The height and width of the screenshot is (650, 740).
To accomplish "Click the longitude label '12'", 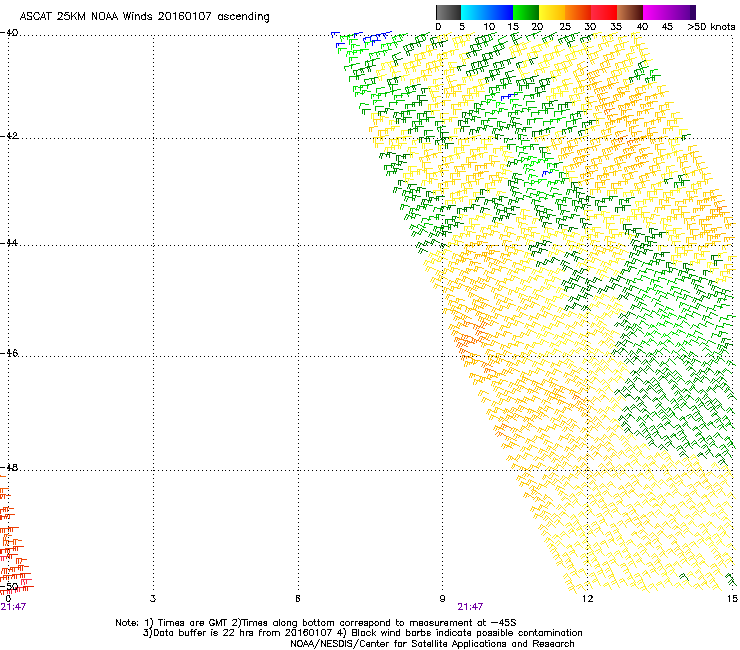I will pyautogui.click(x=587, y=599).
